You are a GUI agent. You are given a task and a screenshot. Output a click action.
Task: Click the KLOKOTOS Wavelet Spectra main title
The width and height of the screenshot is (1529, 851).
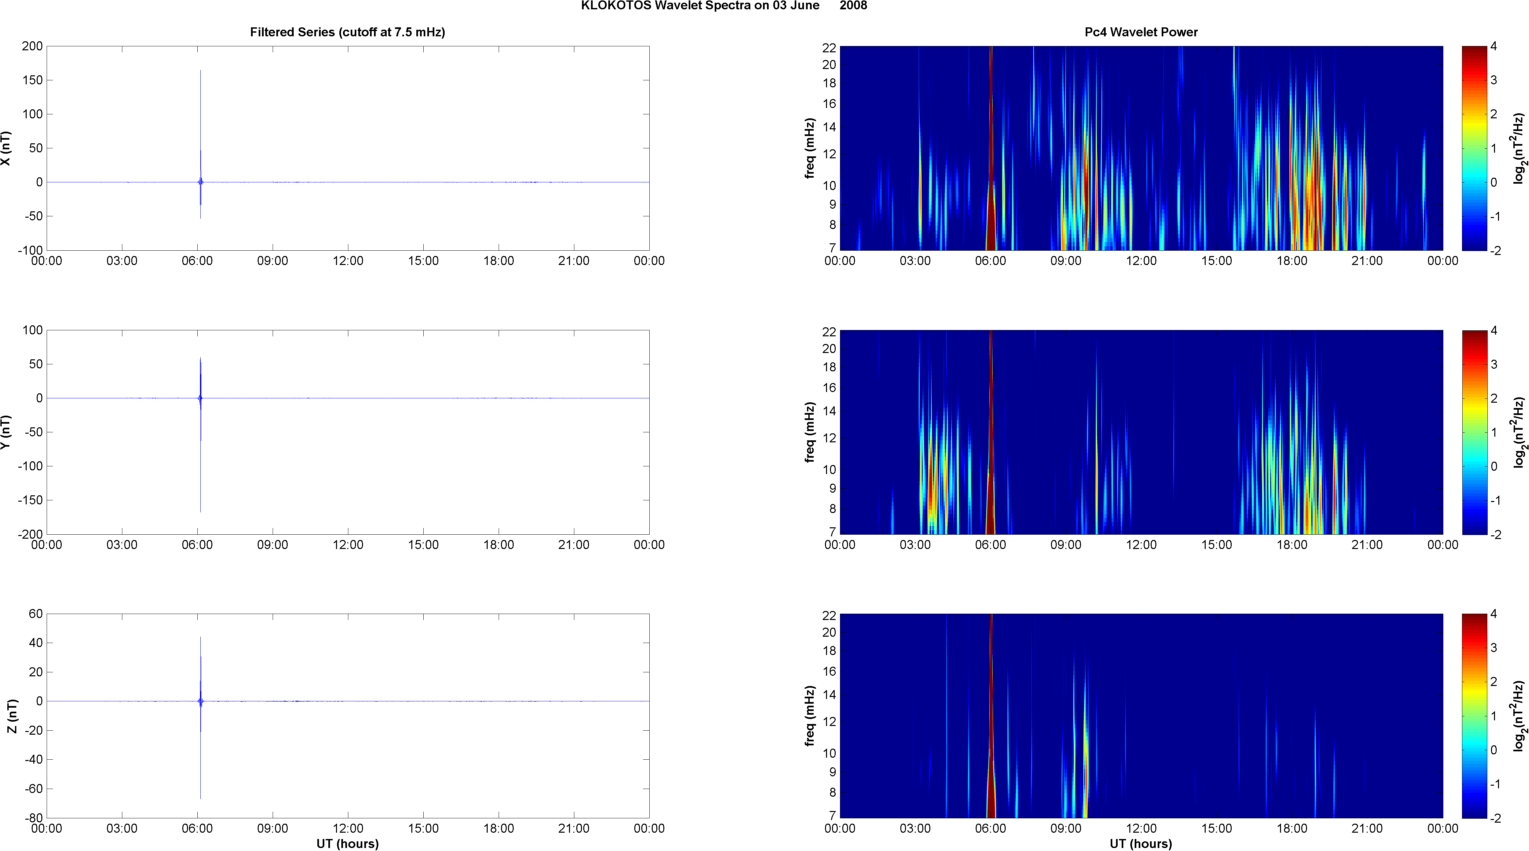pos(723,6)
